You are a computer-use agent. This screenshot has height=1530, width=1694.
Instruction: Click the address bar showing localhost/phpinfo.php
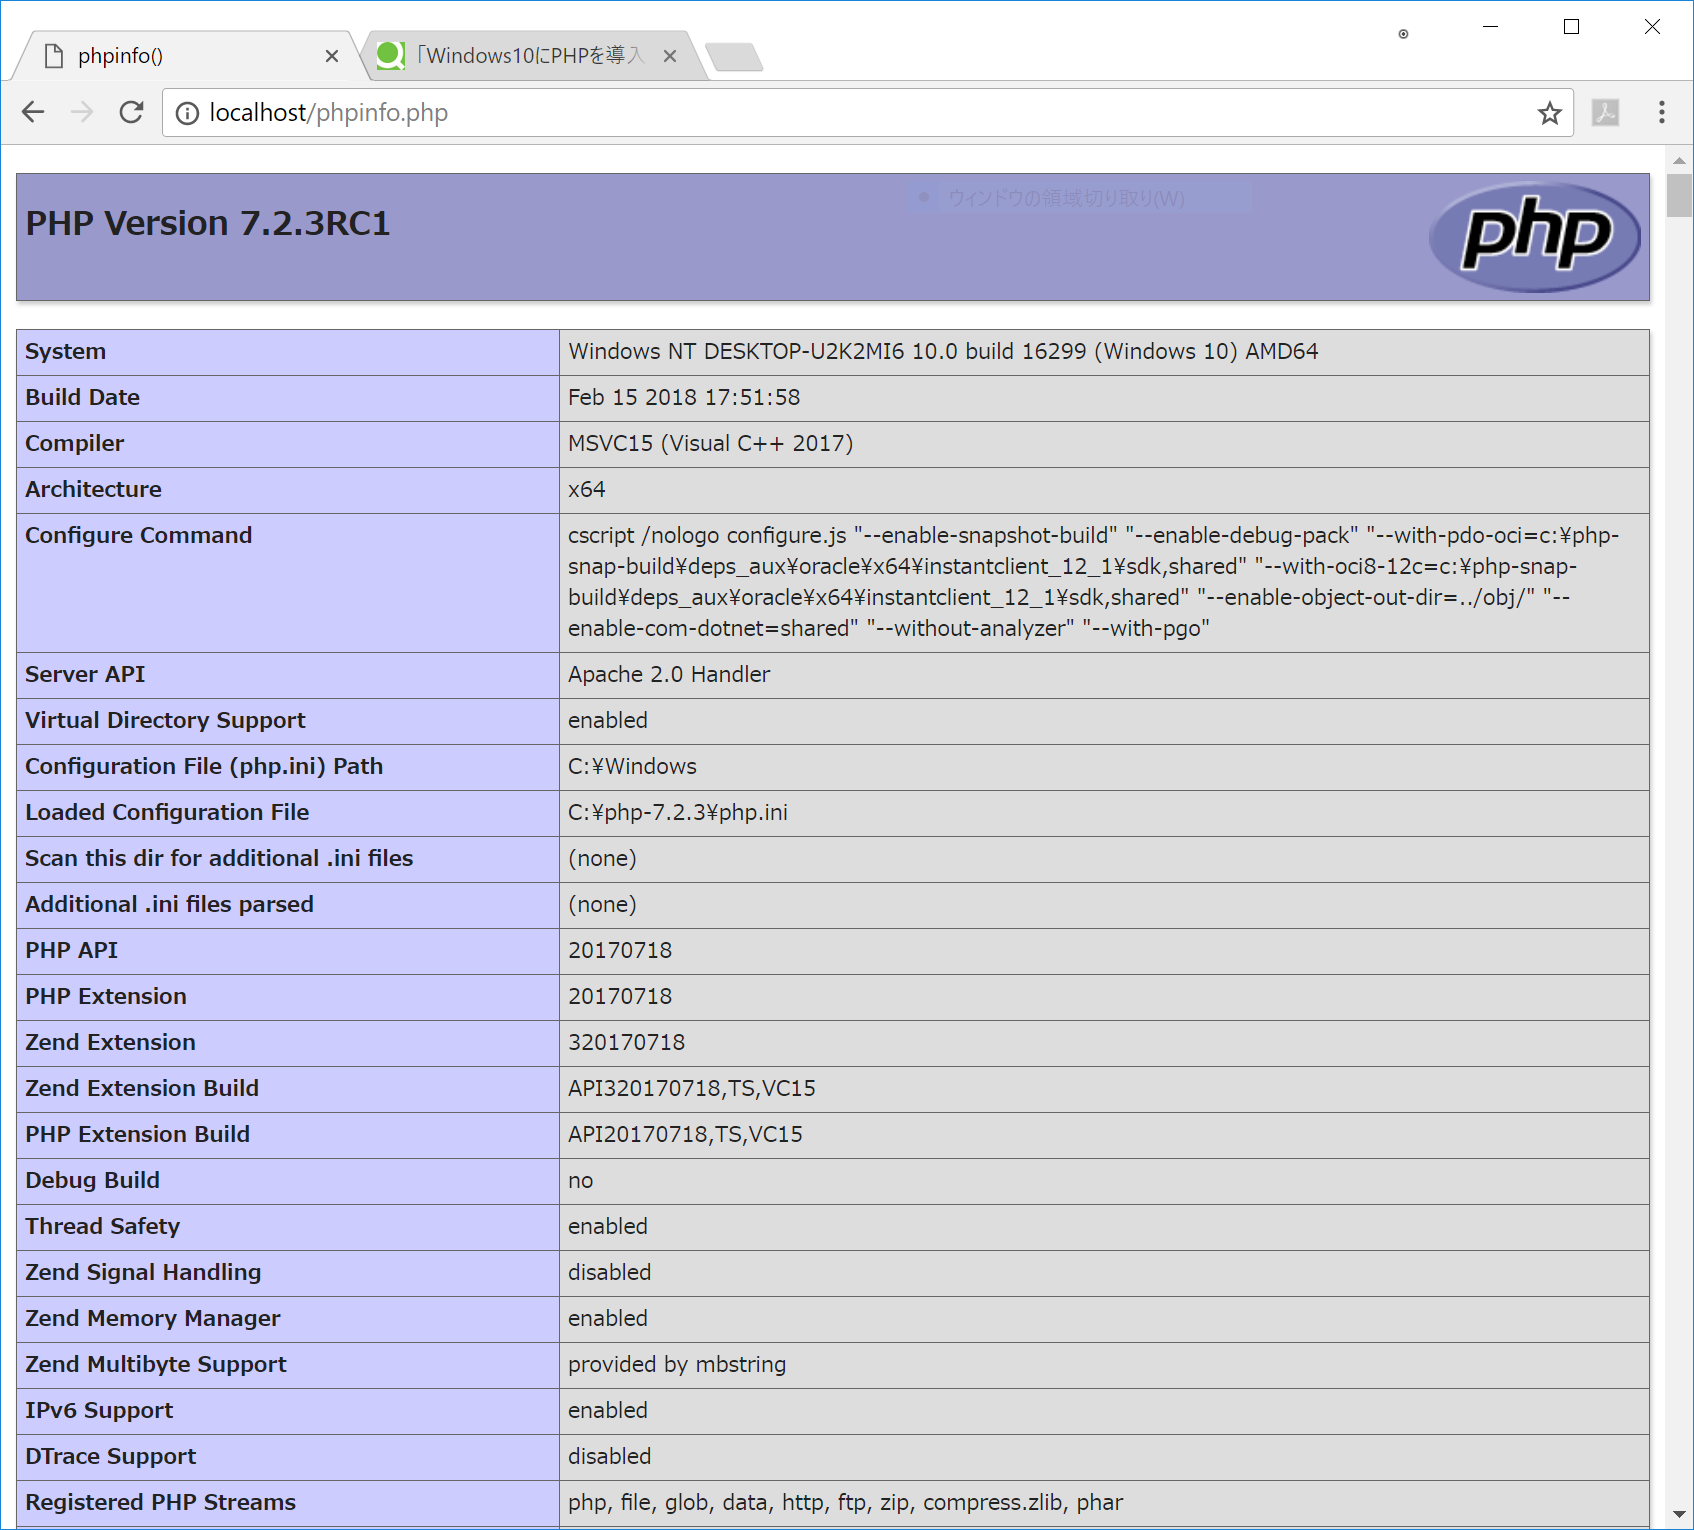(700, 112)
